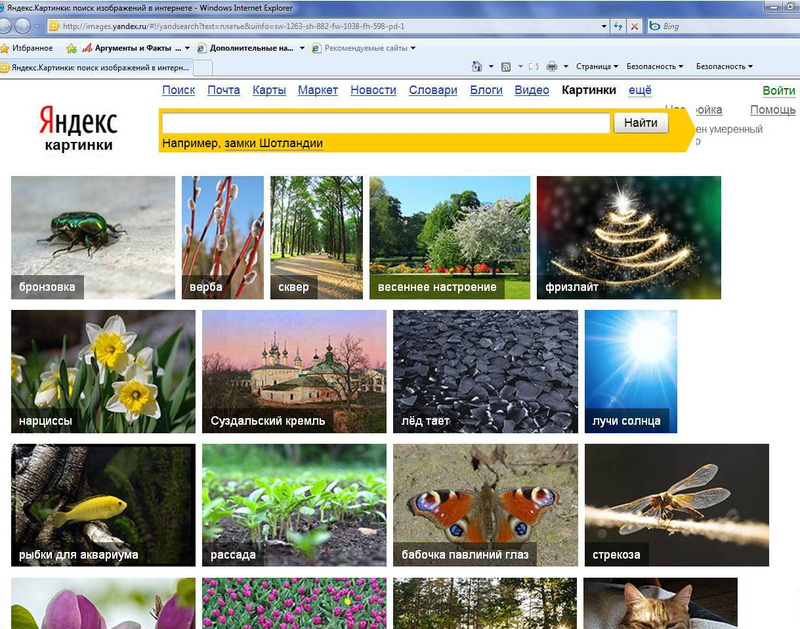Refresh the page using the address bar icon
This screenshot has height=629, width=800.
click(618, 26)
